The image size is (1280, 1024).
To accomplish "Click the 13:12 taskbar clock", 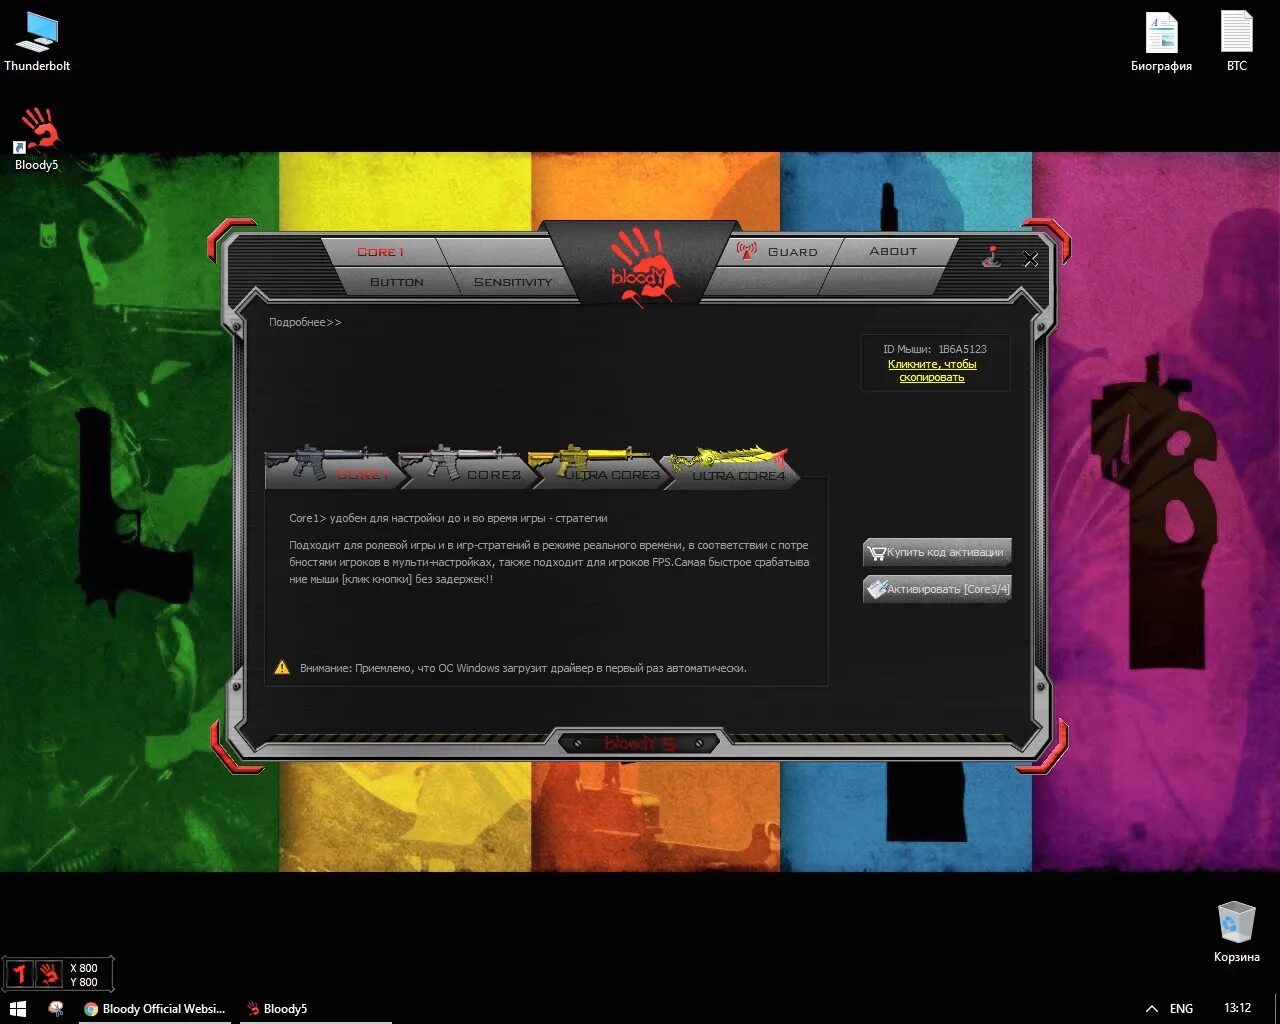I will click(x=1237, y=1008).
